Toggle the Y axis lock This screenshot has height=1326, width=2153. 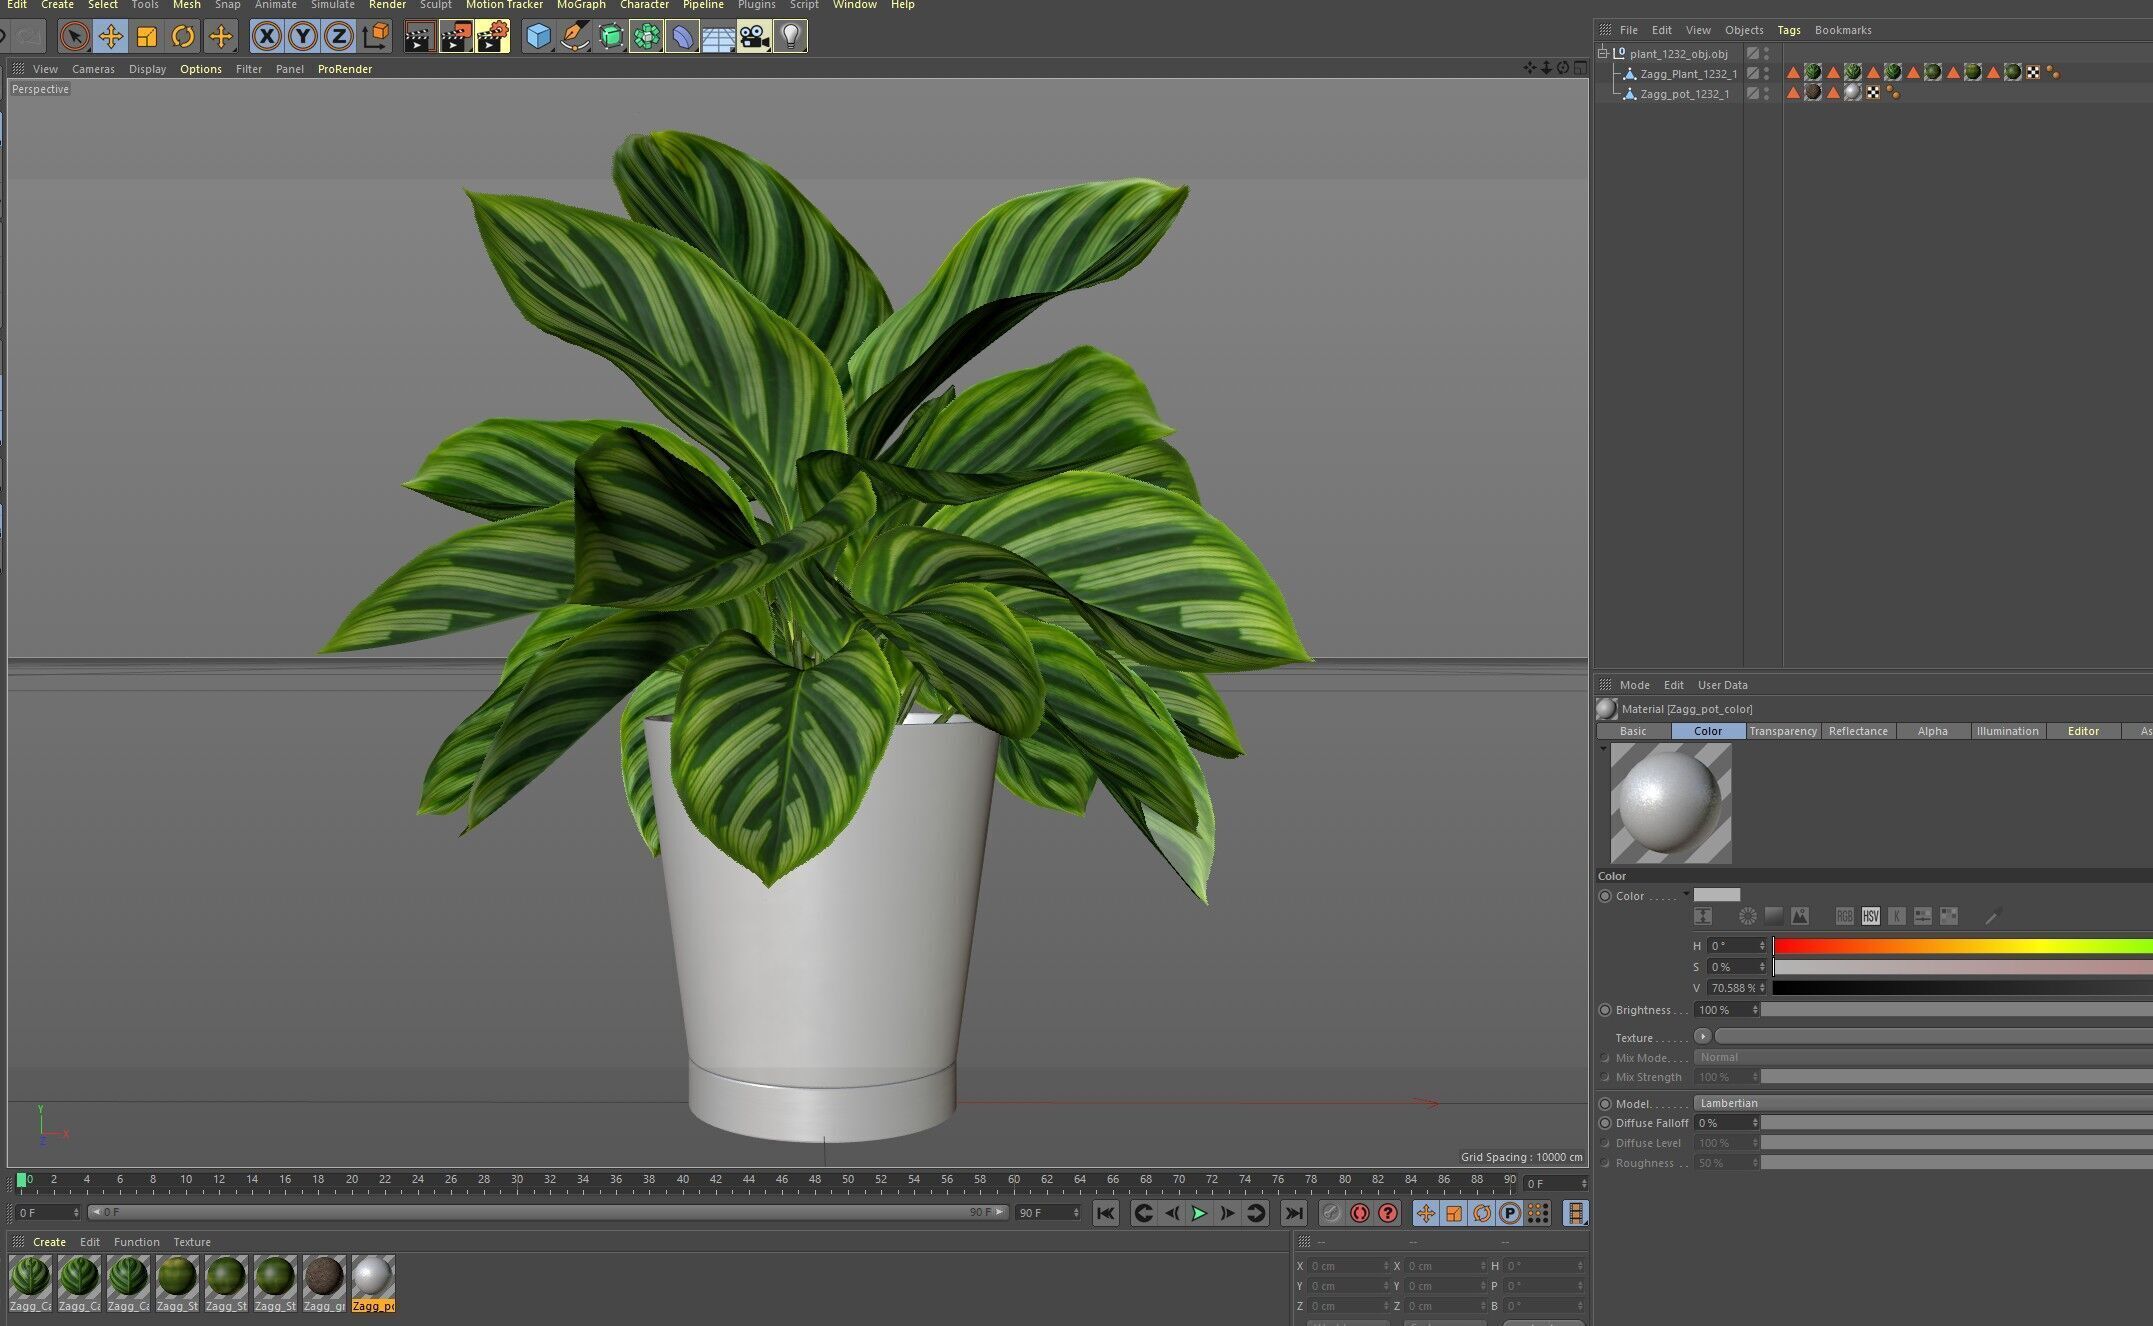click(302, 37)
